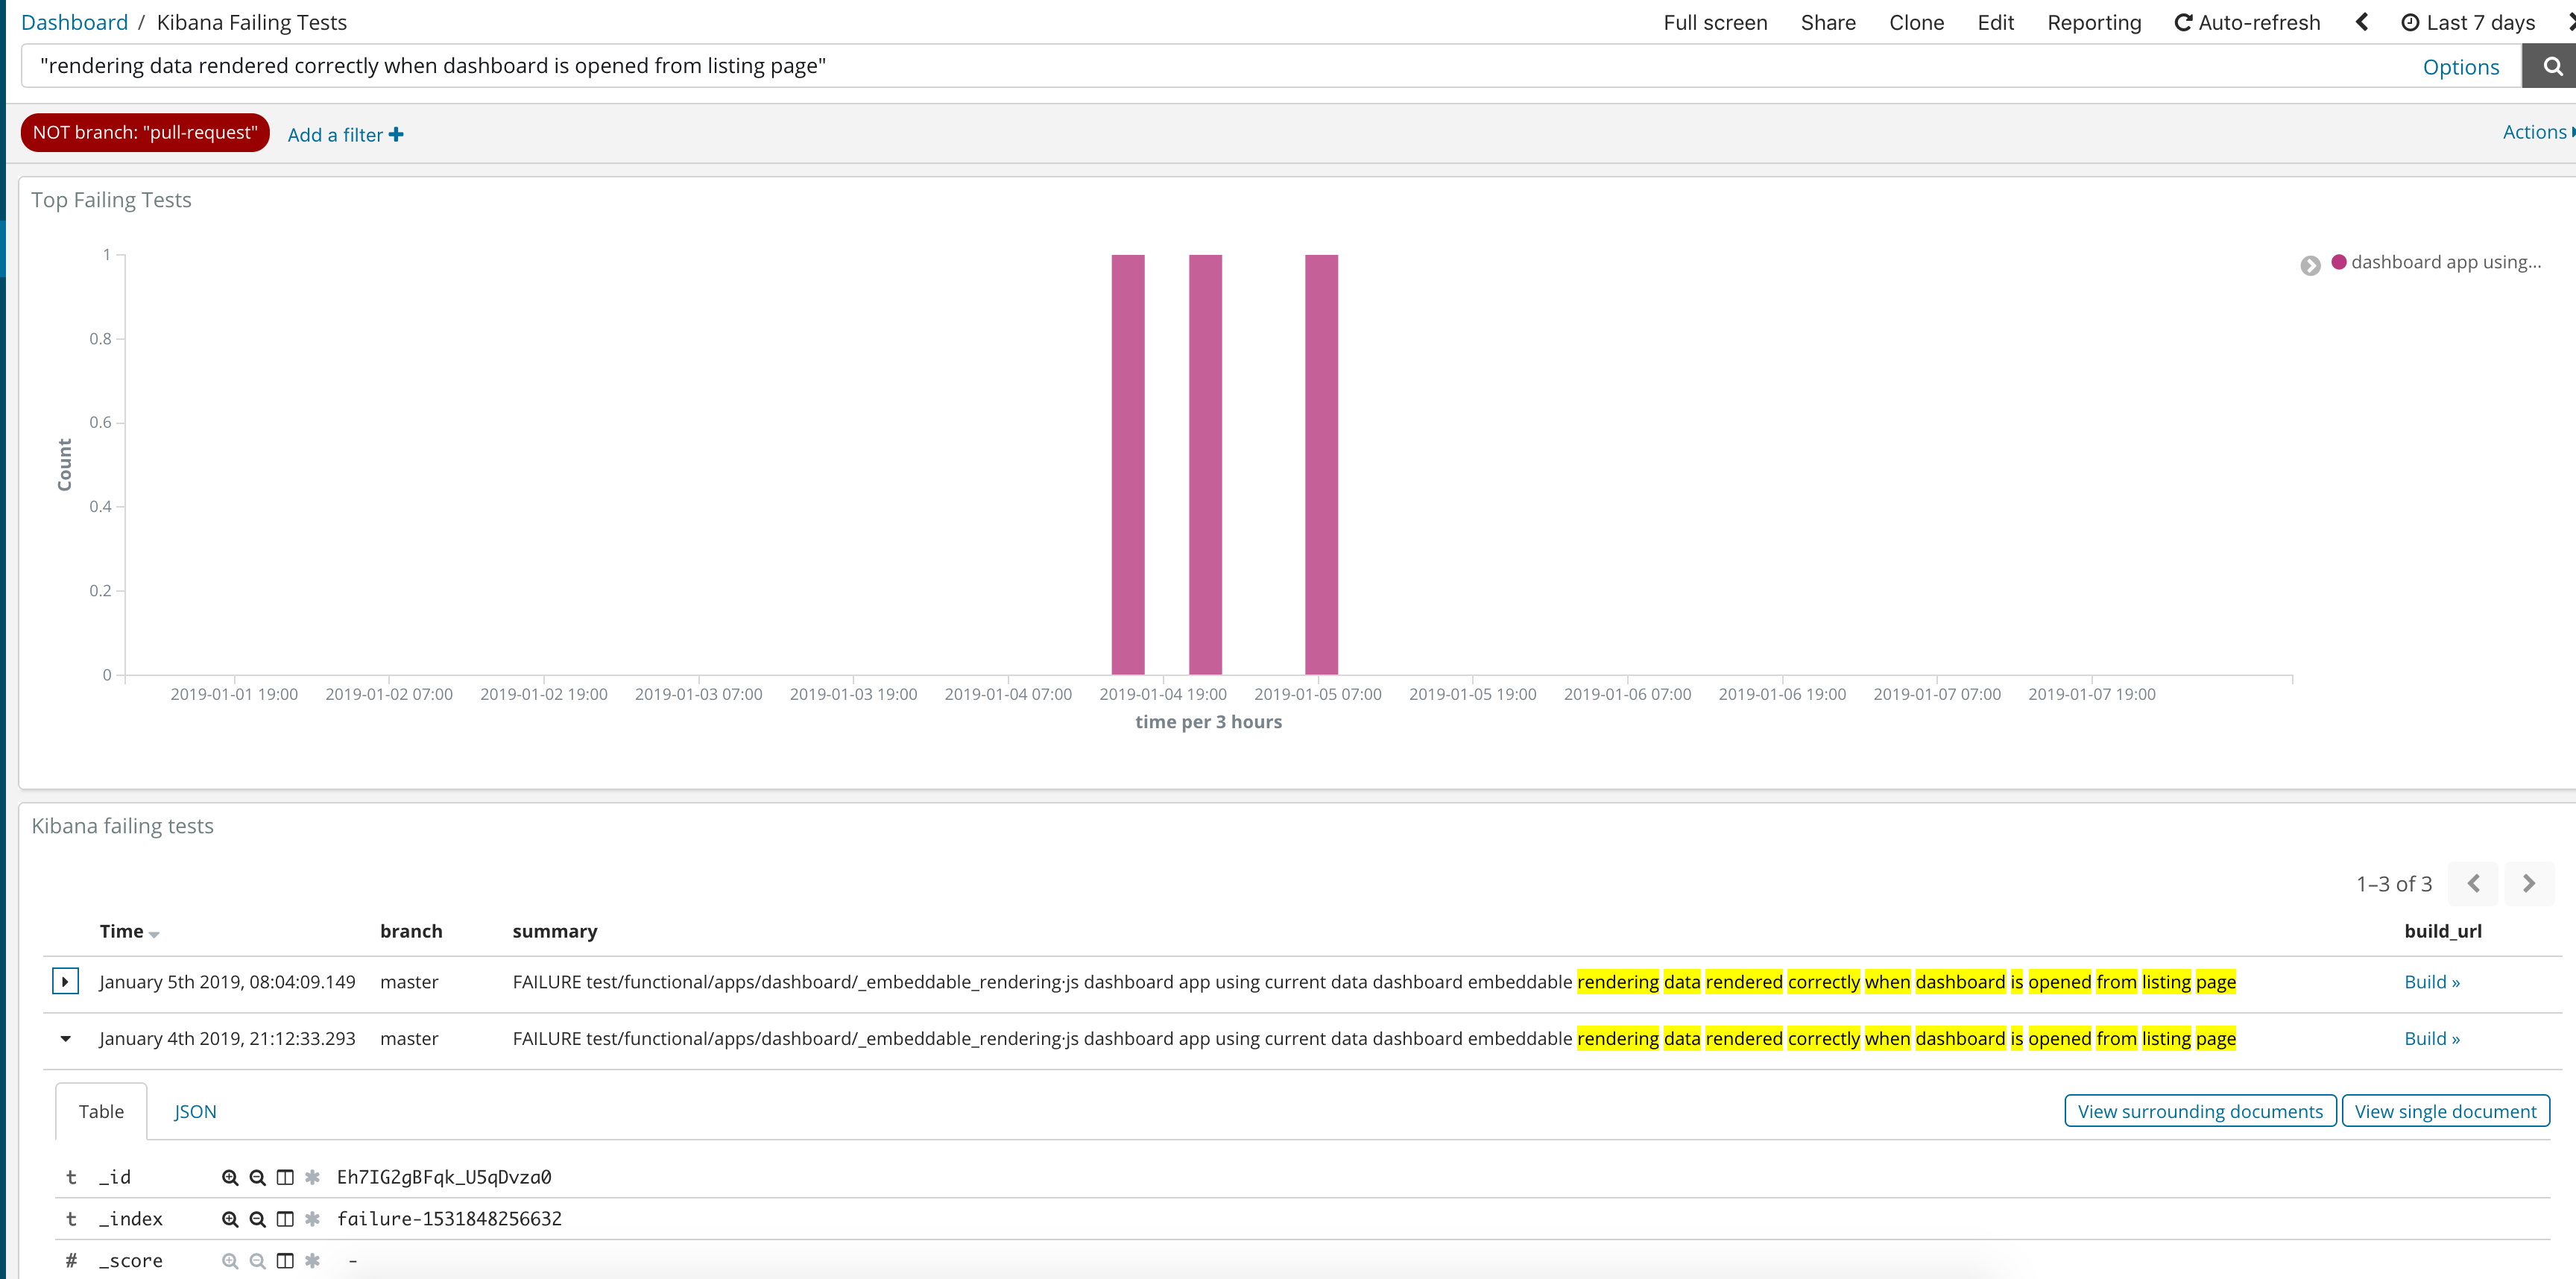This screenshot has width=2576, height=1279.
Task: Click View surrounding documents button
Action: pyautogui.click(x=2199, y=1110)
